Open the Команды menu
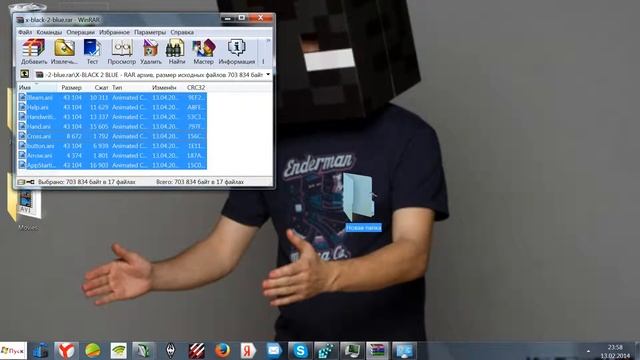Screen dimensions: 640x360 pyautogui.click(x=49, y=32)
